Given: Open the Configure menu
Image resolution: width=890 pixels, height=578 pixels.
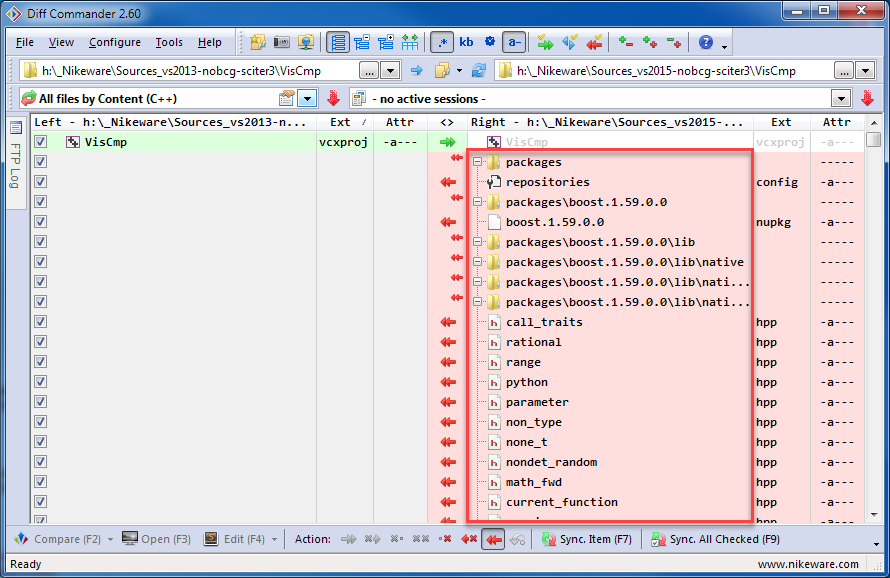Looking at the screenshot, I should [x=114, y=42].
